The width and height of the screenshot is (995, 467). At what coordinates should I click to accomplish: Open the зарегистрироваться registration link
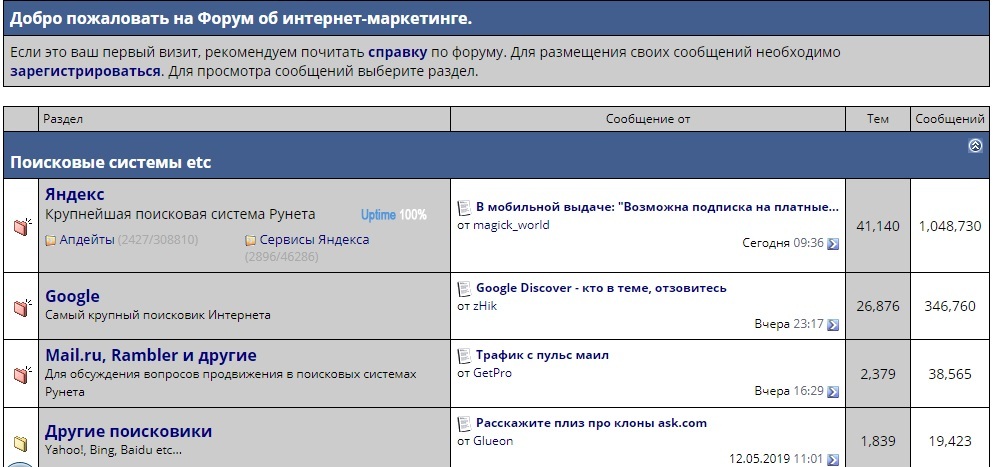click(86, 71)
